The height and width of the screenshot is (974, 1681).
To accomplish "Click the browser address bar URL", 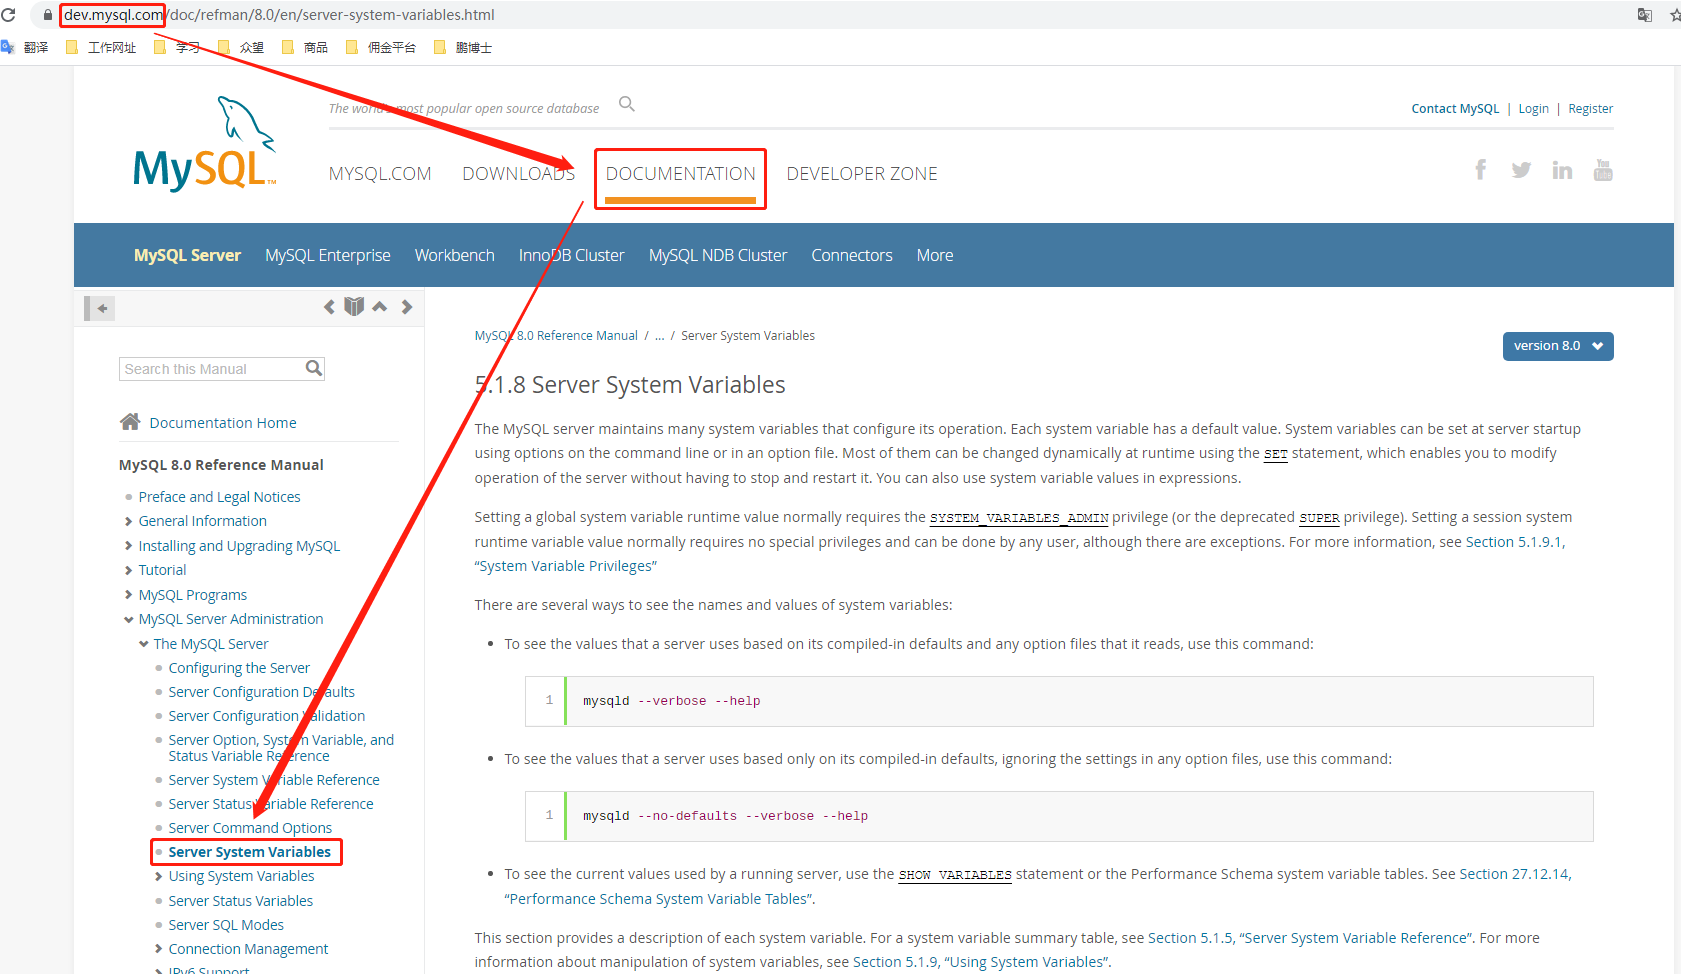I will click(279, 15).
